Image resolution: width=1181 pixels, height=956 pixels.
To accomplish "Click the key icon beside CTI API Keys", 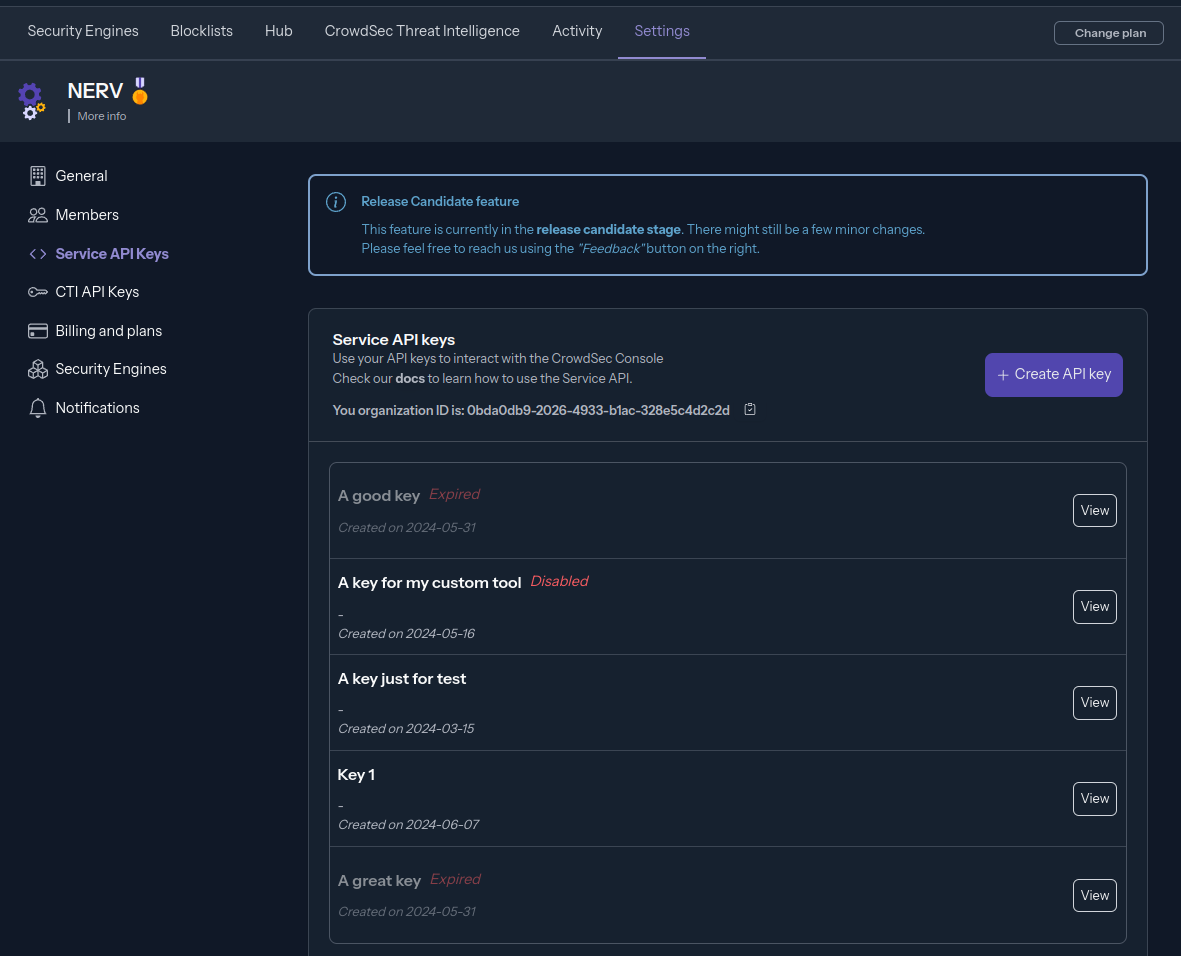I will (x=38, y=292).
